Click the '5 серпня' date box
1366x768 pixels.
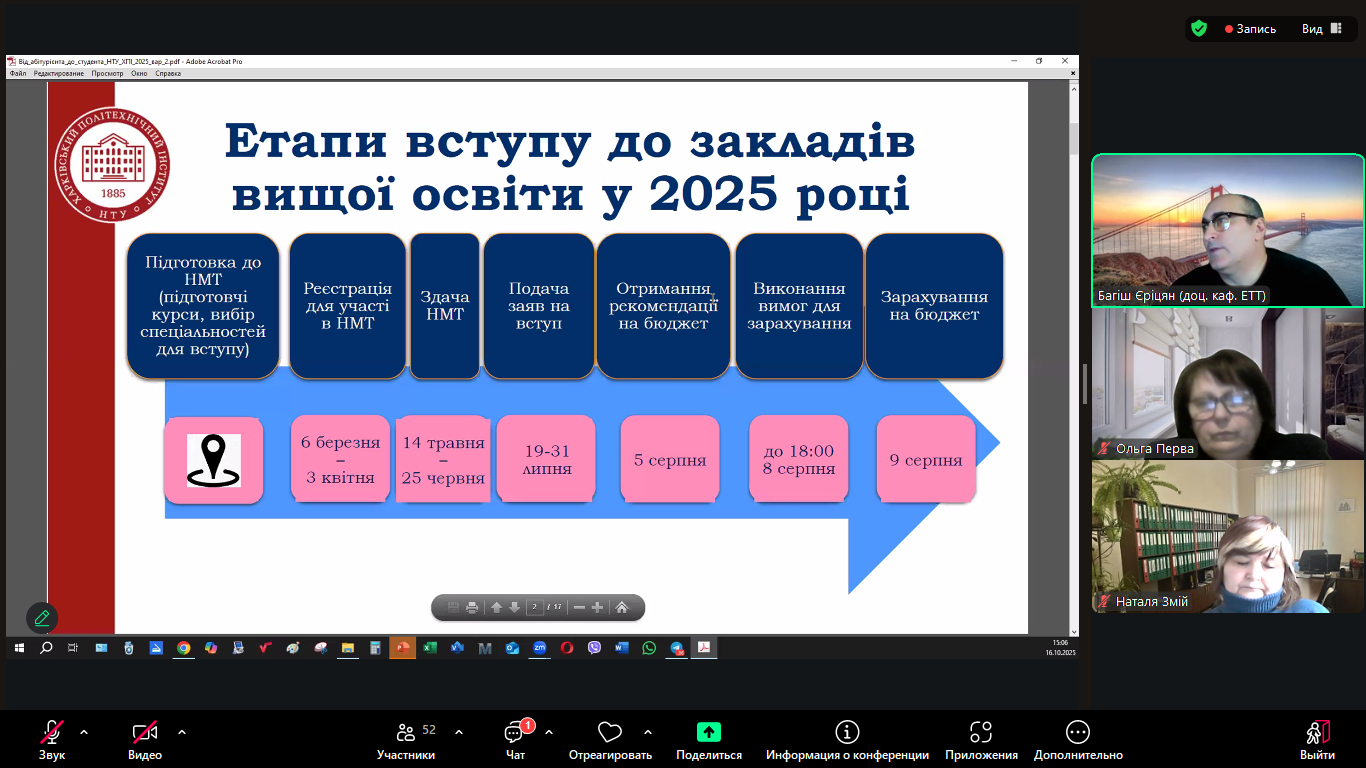[670, 459]
